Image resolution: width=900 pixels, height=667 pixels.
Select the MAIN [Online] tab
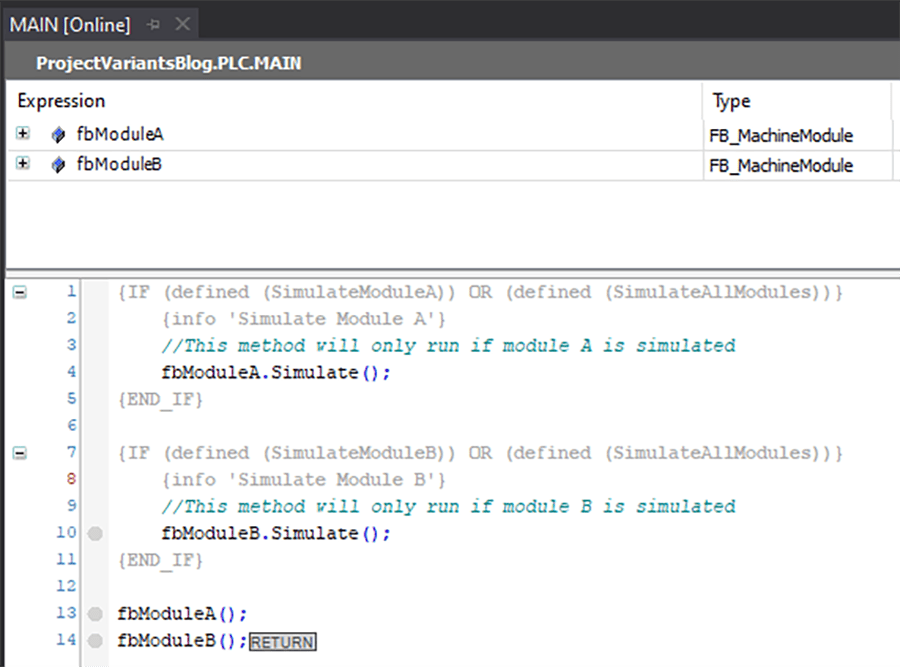point(70,23)
